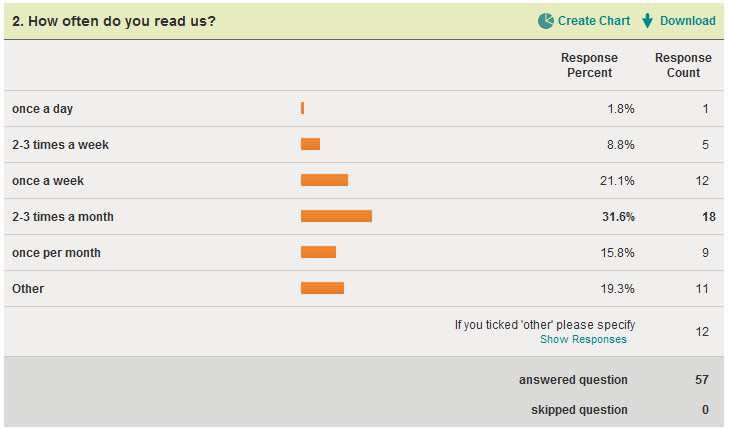Click the orange bar for once a day
The width and height of the screenshot is (729, 429).
click(x=302, y=108)
